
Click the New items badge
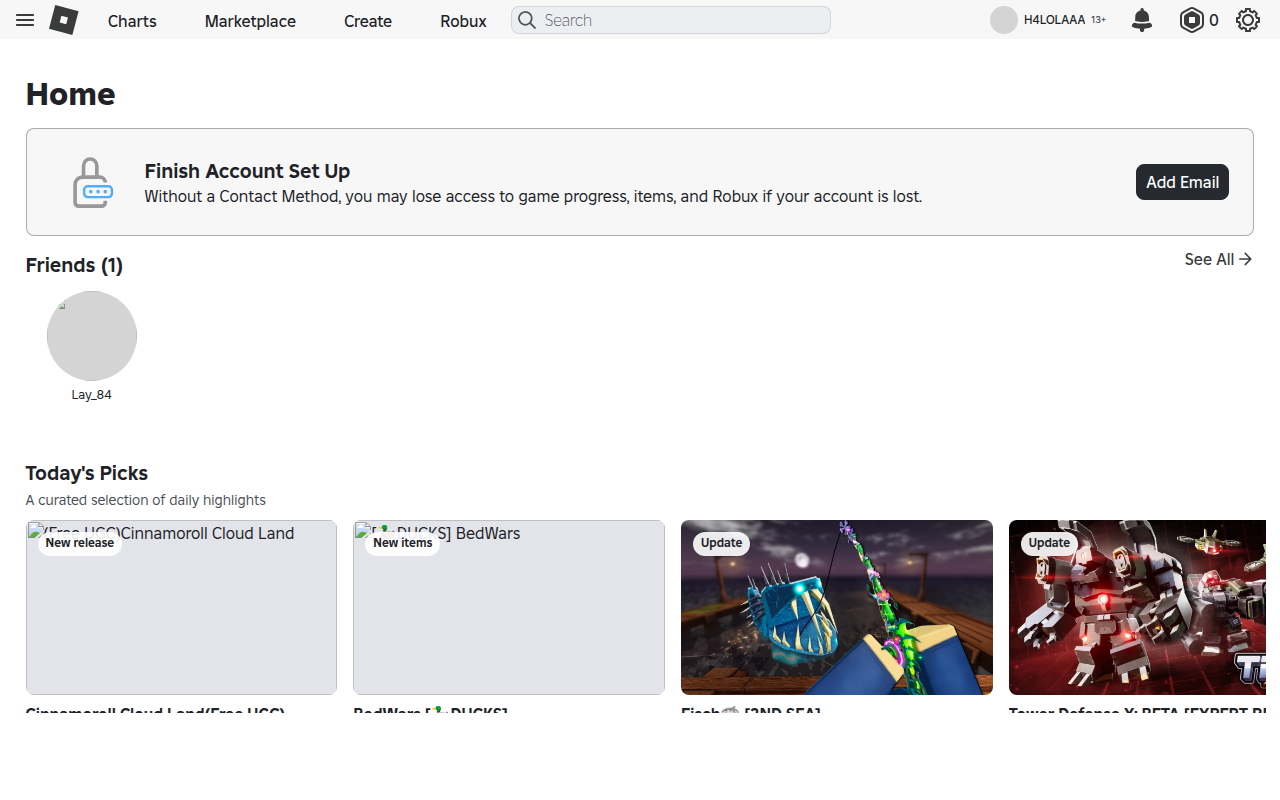click(403, 543)
